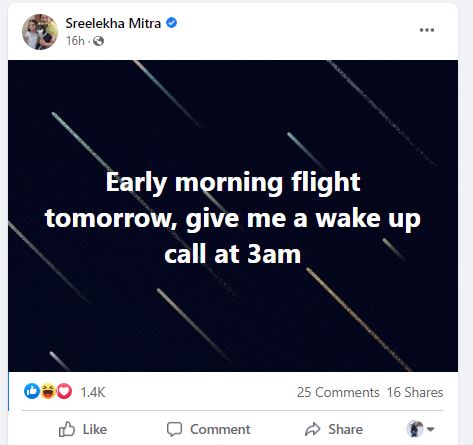This screenshot has width=473, height=445.
Task: Open the 16h post timestamp
Action: coord(75,41)
